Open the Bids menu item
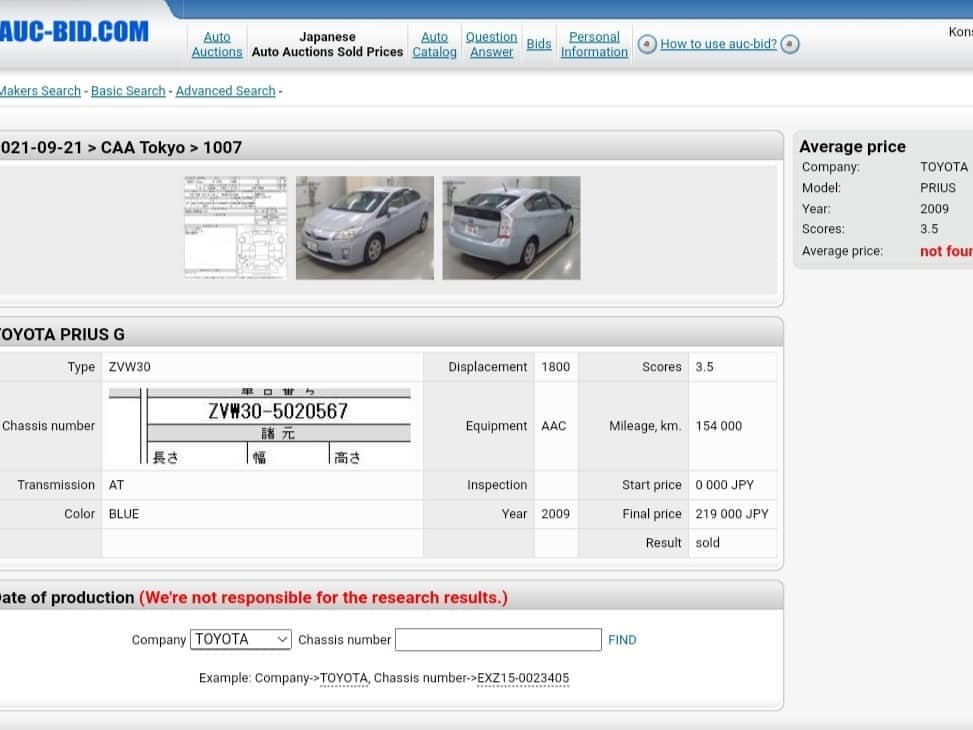The height and width of the screenshot is (730, 973). pyautogui.click(x=539, y=44)
